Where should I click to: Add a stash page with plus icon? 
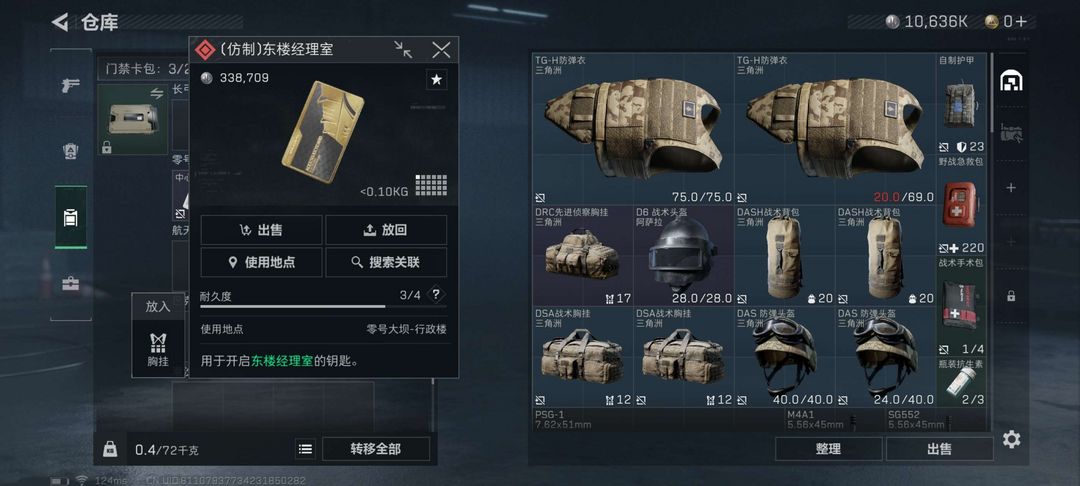[1011, 187]
